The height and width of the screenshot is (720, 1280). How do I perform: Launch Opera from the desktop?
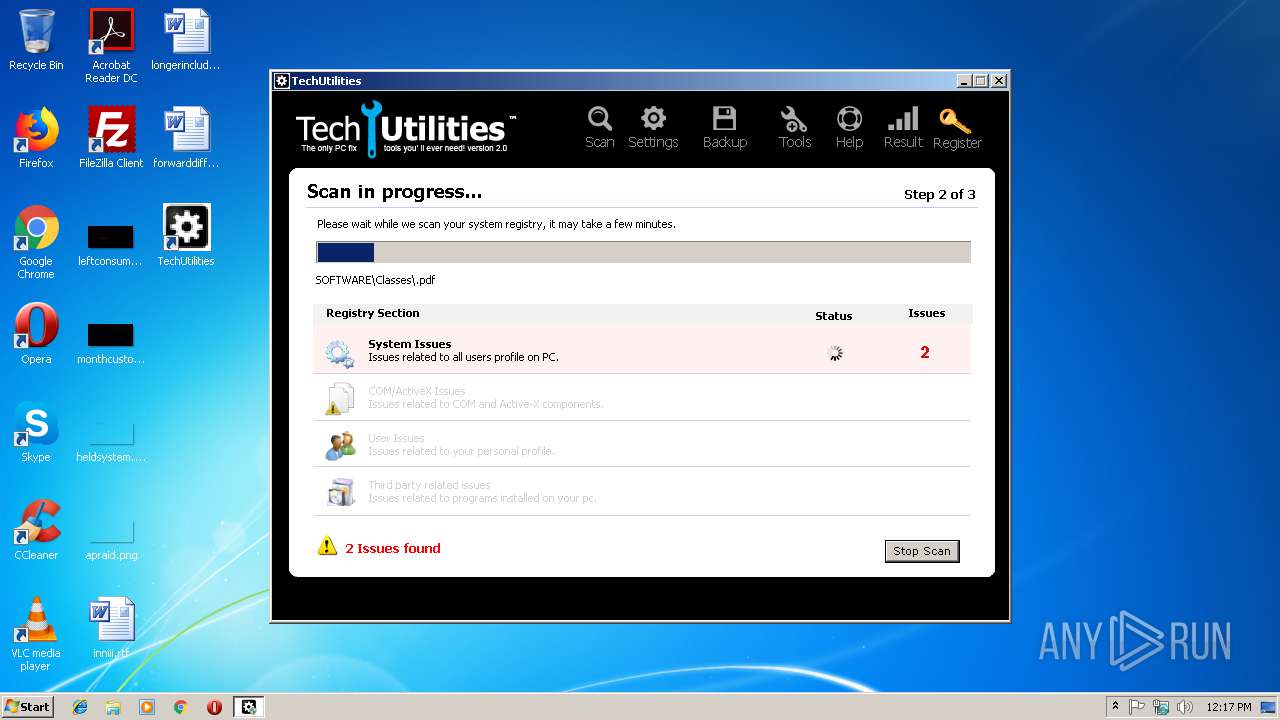click(x=36, y=334)
